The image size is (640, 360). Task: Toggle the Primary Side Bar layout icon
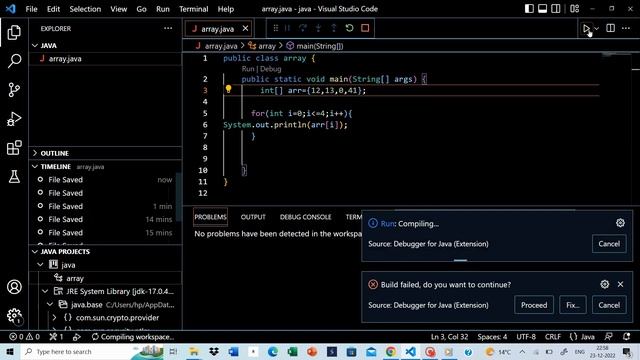[x=529, y=9]
